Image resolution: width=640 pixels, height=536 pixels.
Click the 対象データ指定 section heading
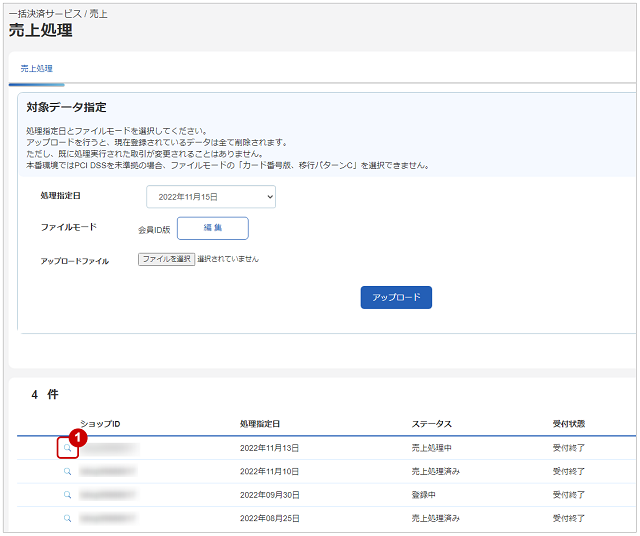(66, 107)
